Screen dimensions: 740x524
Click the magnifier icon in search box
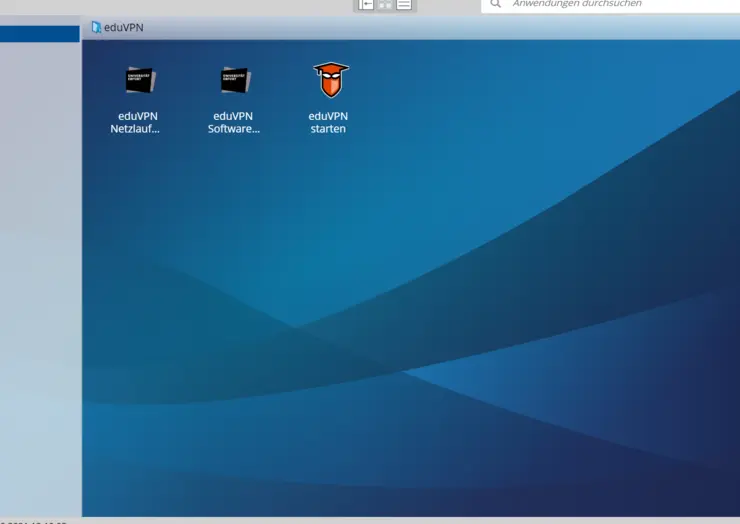coord(495,4)
